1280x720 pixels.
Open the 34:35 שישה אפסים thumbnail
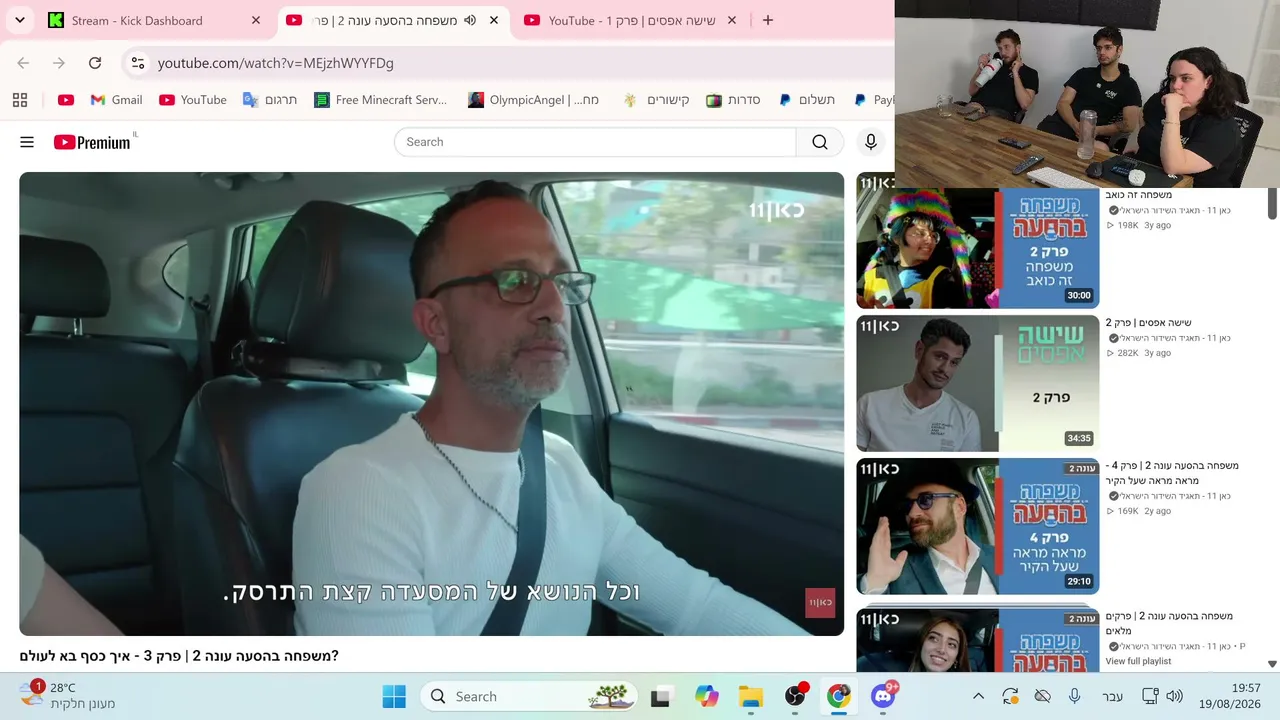(x=978, y=384)
